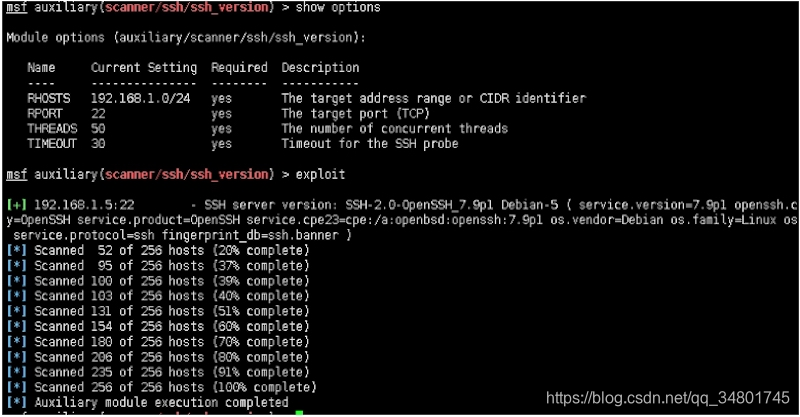Click the [*] marker beside '100% complete' line
The image size is (800, 417).
[x=16, y=387]
